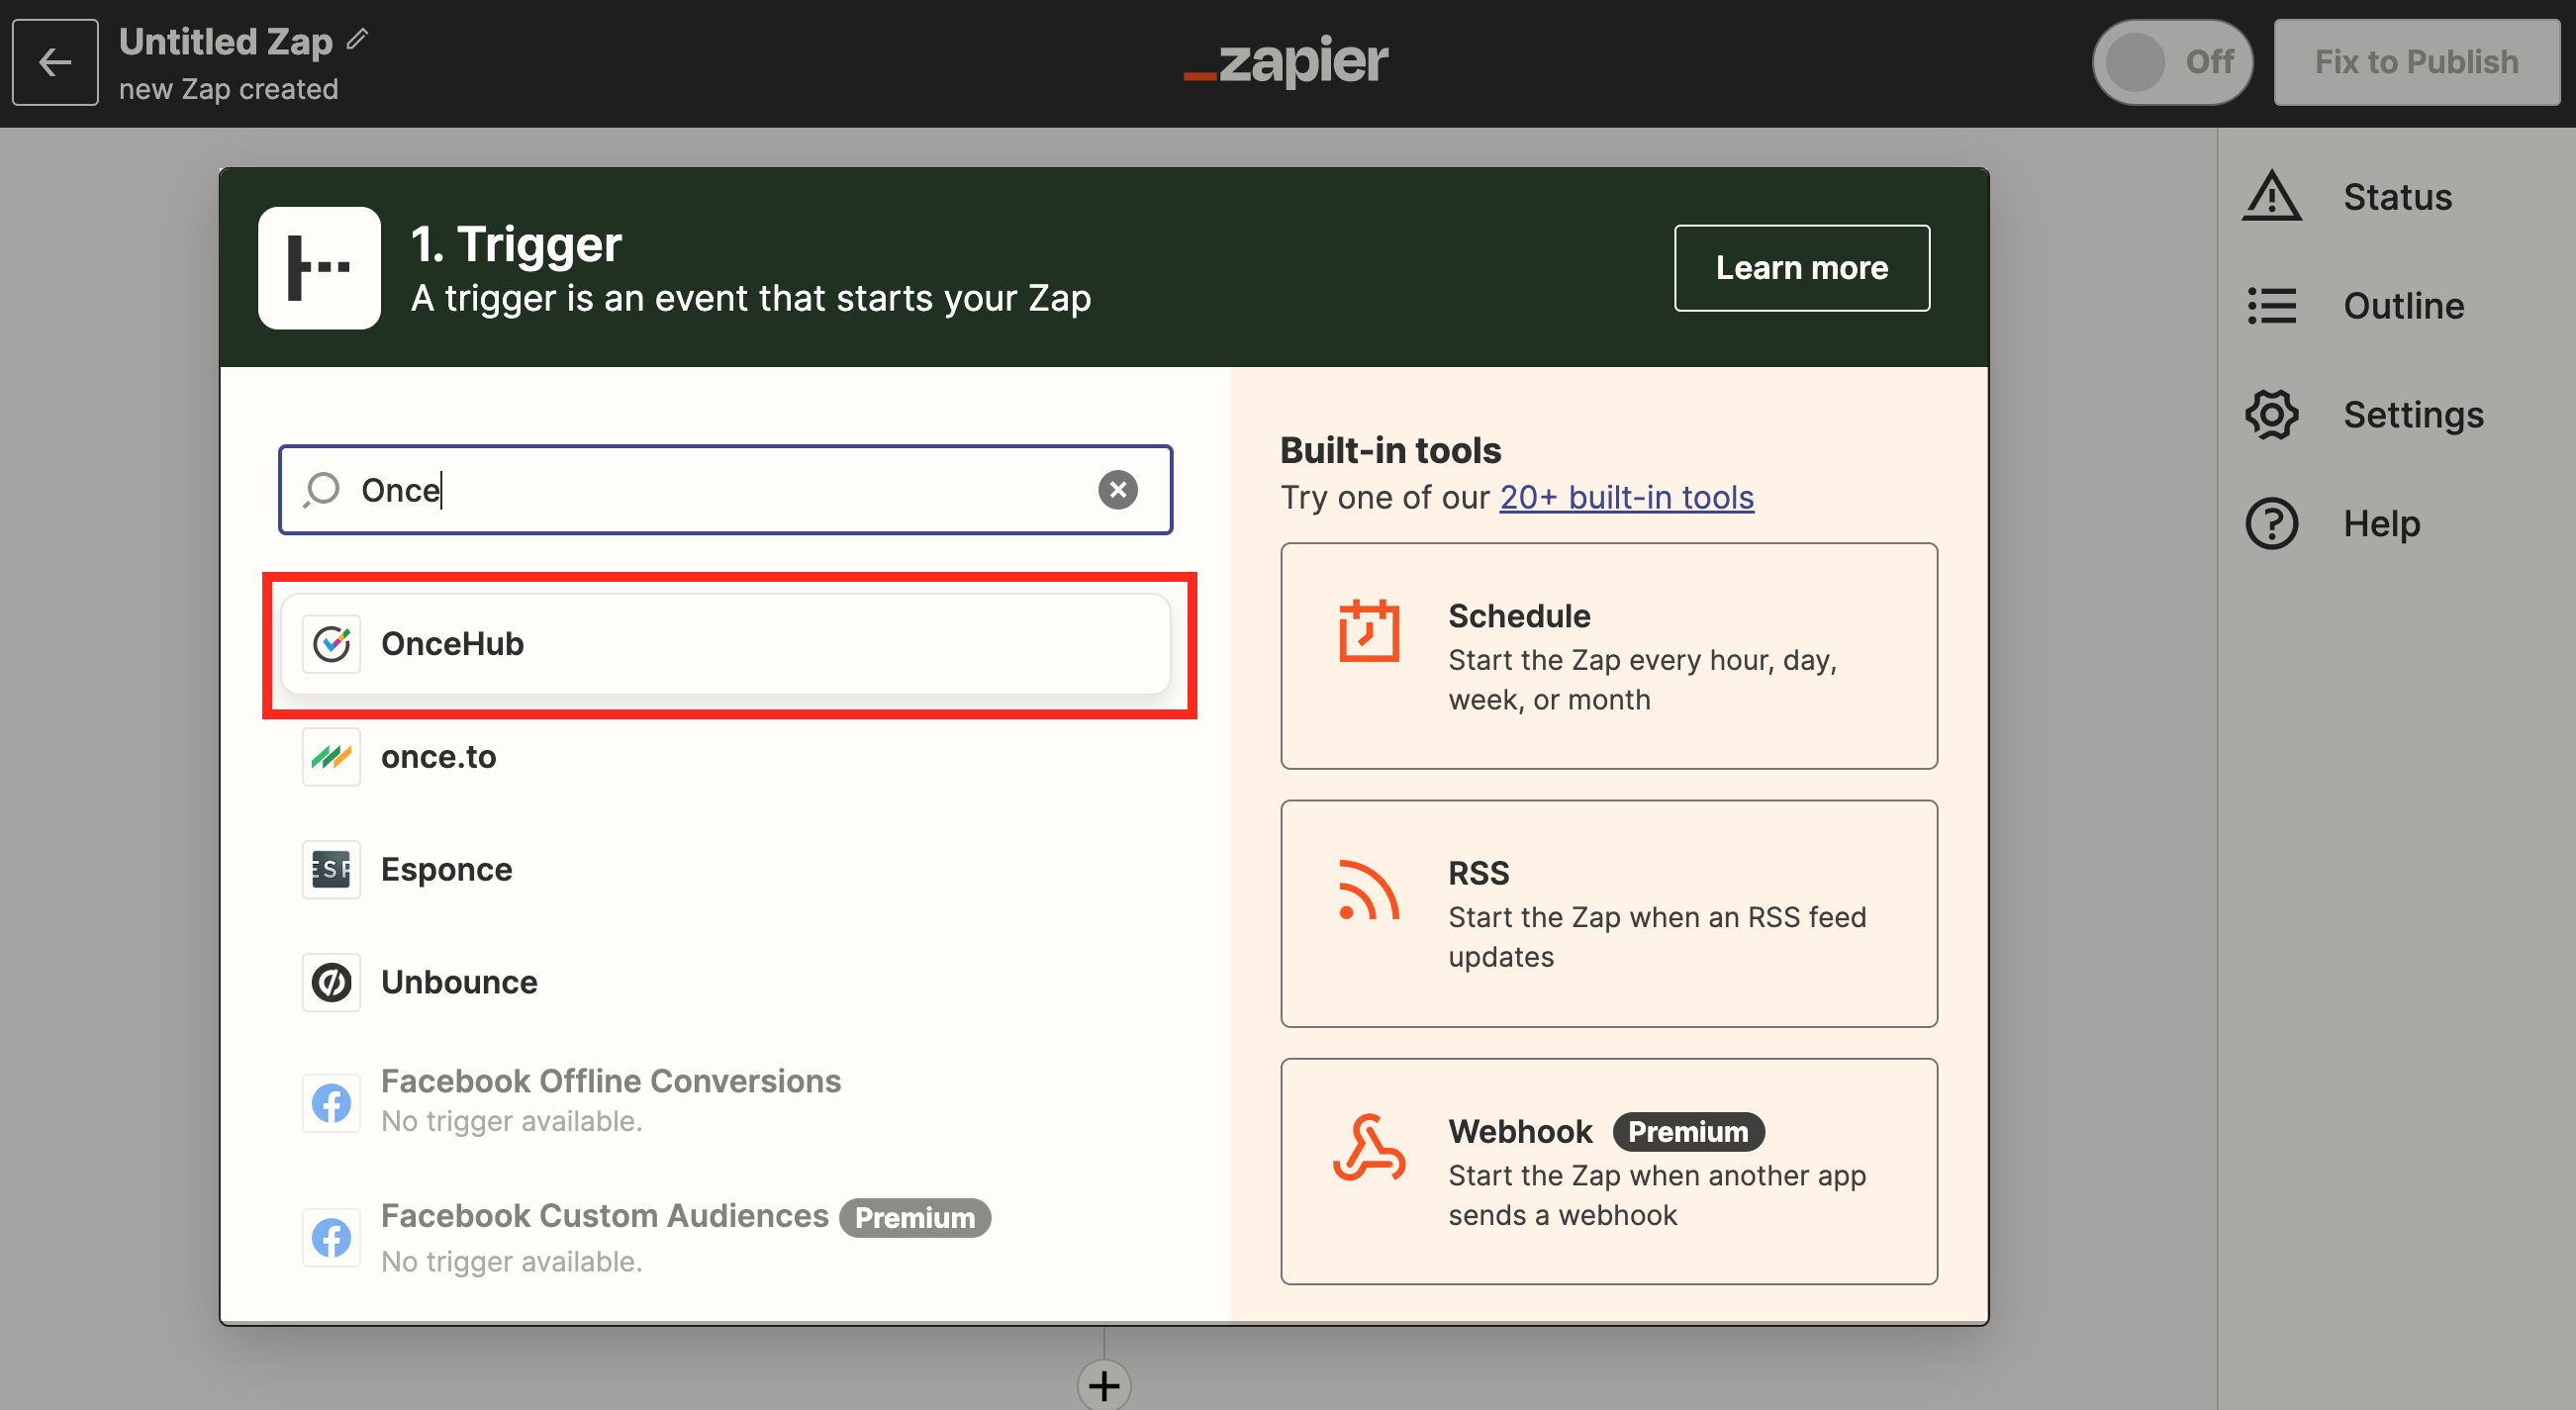Click the Webhook icon
2576x1410 pixels.
1369,1148
